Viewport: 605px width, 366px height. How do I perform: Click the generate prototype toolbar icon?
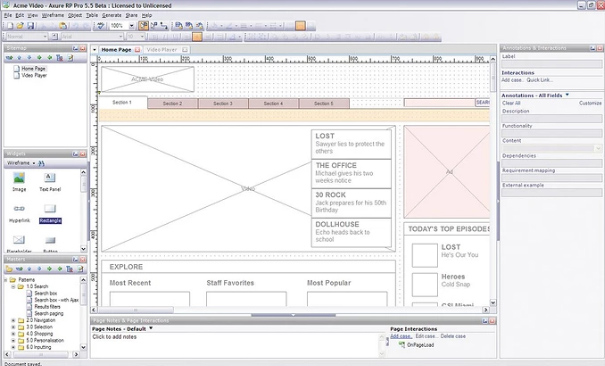point(179,26)
